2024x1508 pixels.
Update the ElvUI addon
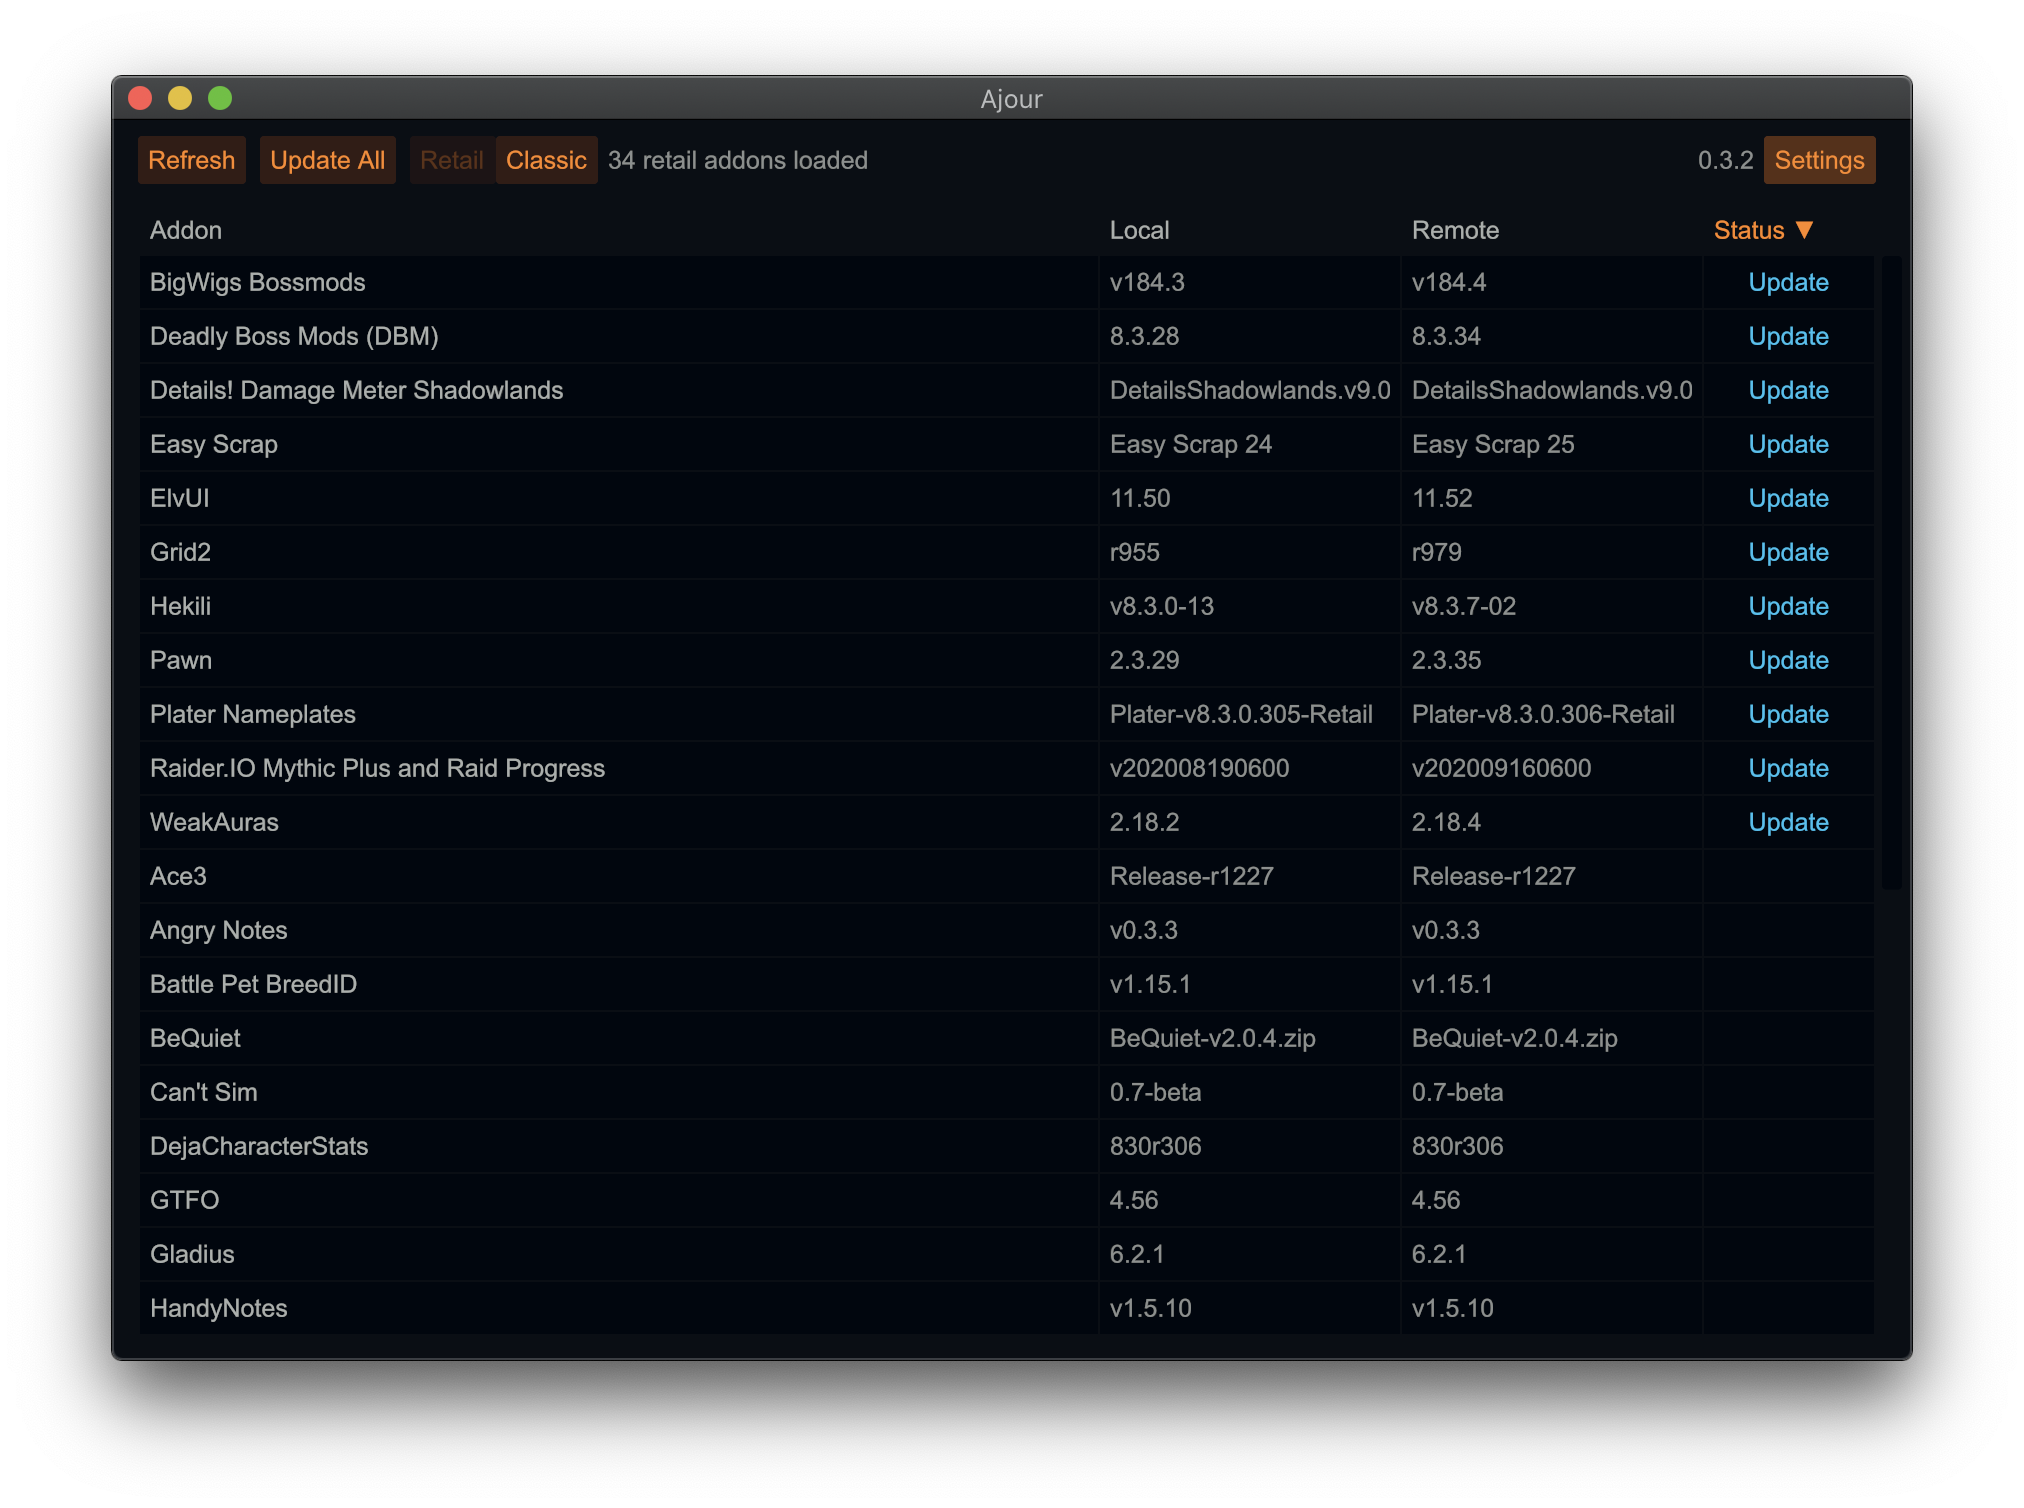(x=1788, y=498)
